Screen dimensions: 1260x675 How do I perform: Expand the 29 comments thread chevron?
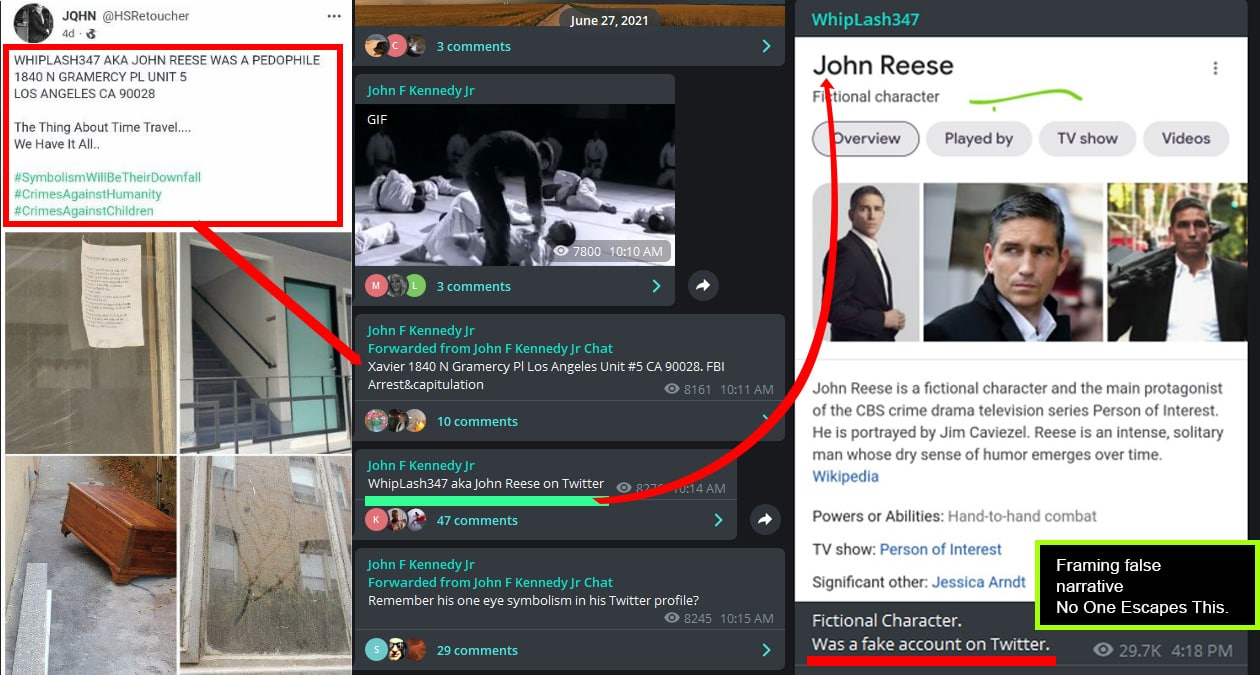[766, 650]
